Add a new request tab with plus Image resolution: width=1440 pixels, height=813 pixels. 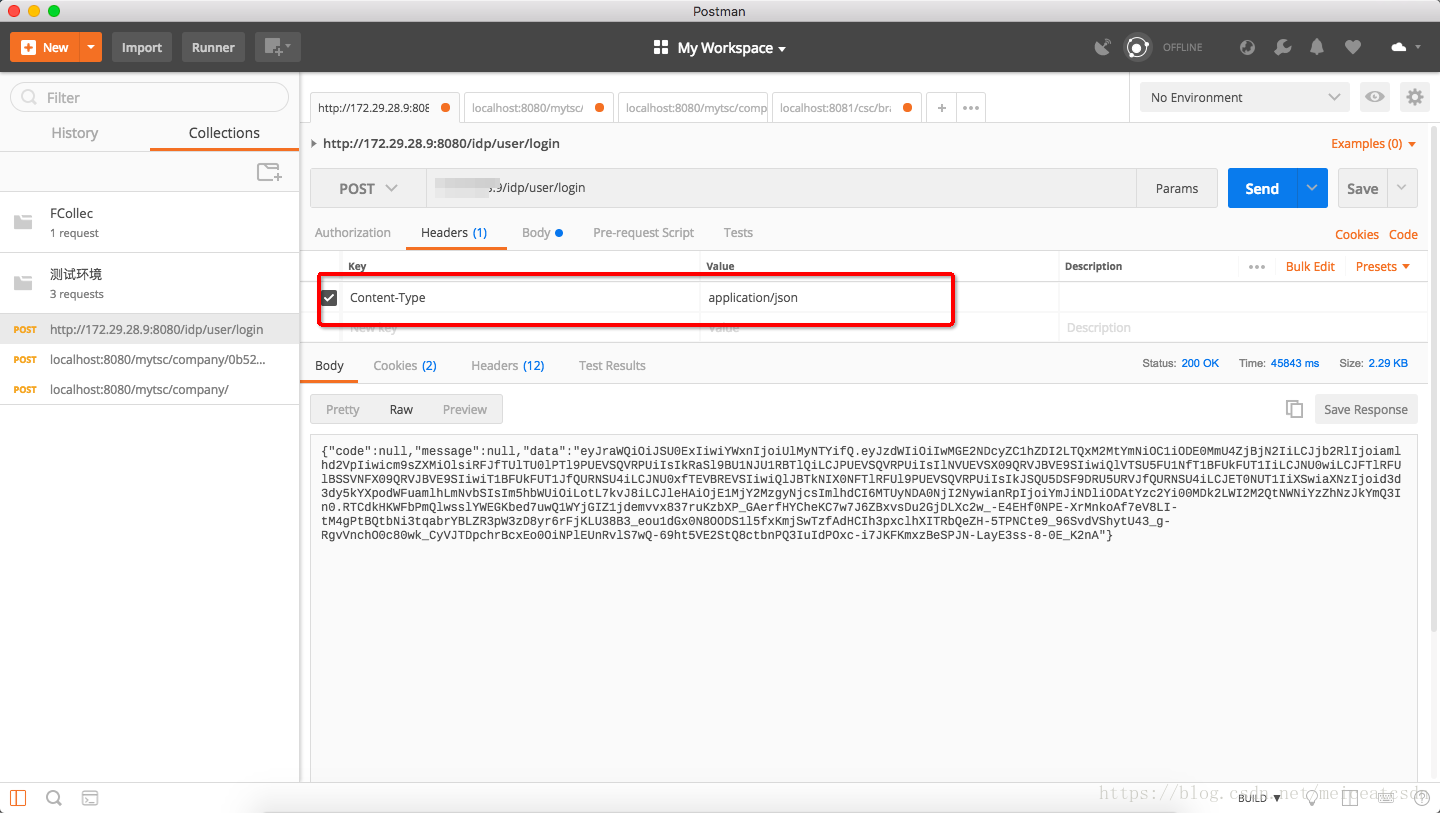tap(942, 108)
